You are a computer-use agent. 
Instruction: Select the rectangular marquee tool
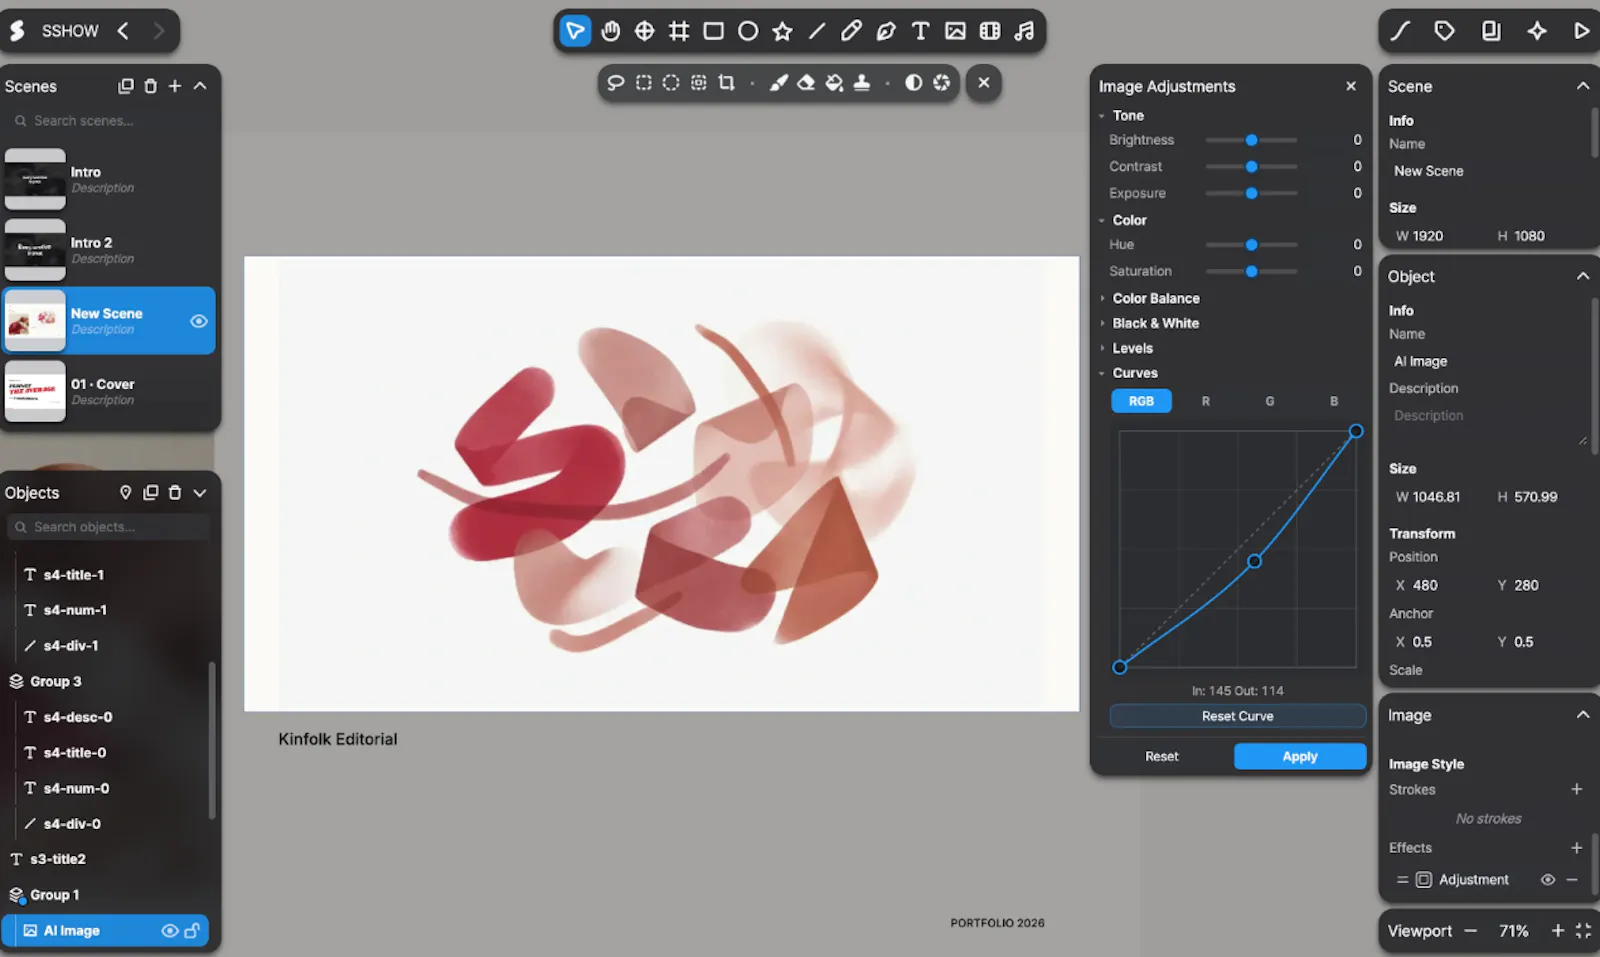644,83
